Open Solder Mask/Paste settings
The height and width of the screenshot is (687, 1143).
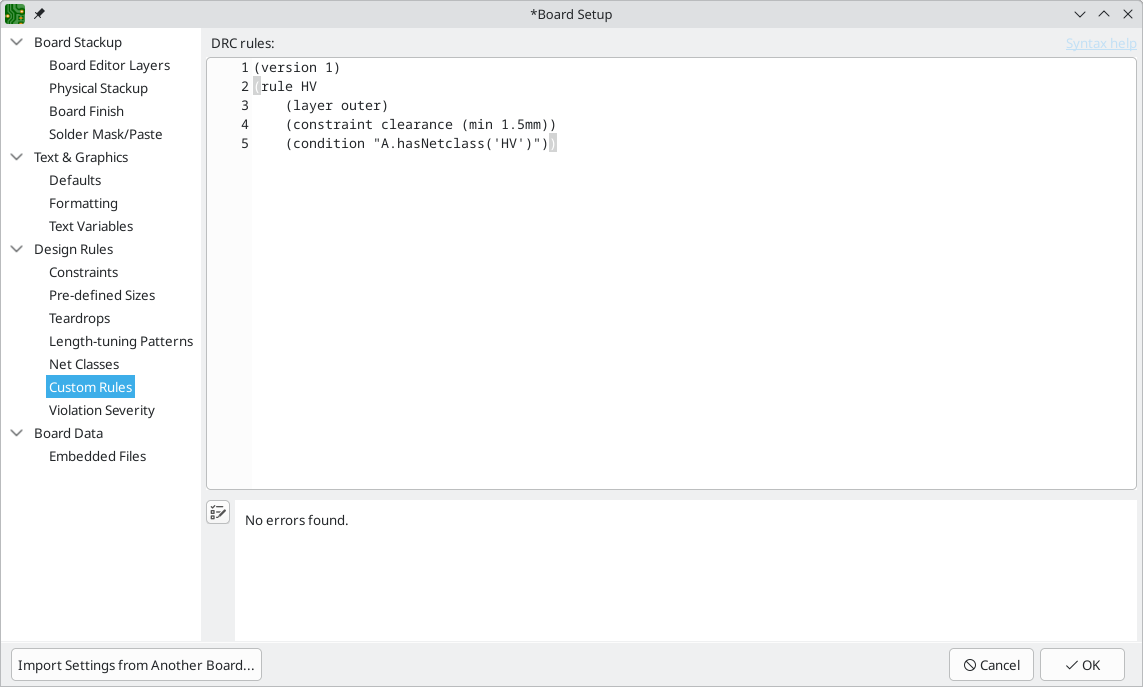[105, 134]
